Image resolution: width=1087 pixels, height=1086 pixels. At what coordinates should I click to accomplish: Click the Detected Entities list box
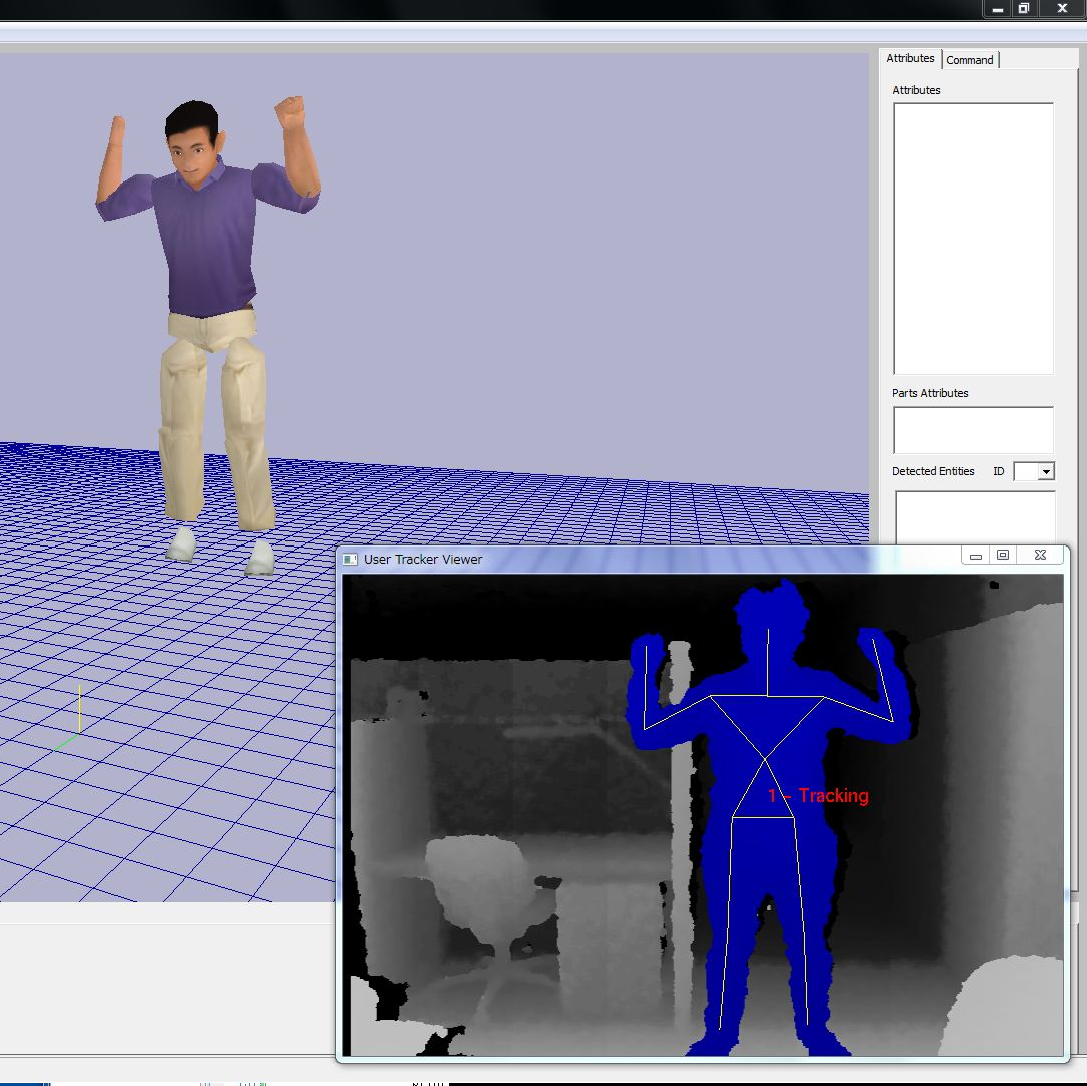coord(974,517)
